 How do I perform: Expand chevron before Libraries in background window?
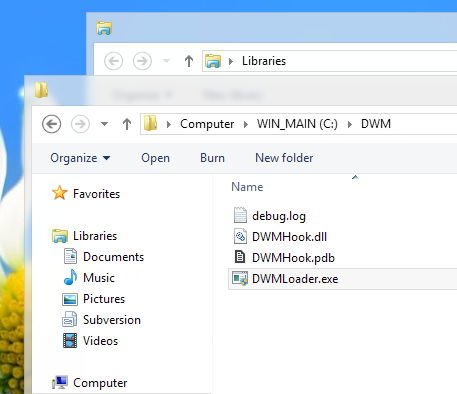[231, 61]
